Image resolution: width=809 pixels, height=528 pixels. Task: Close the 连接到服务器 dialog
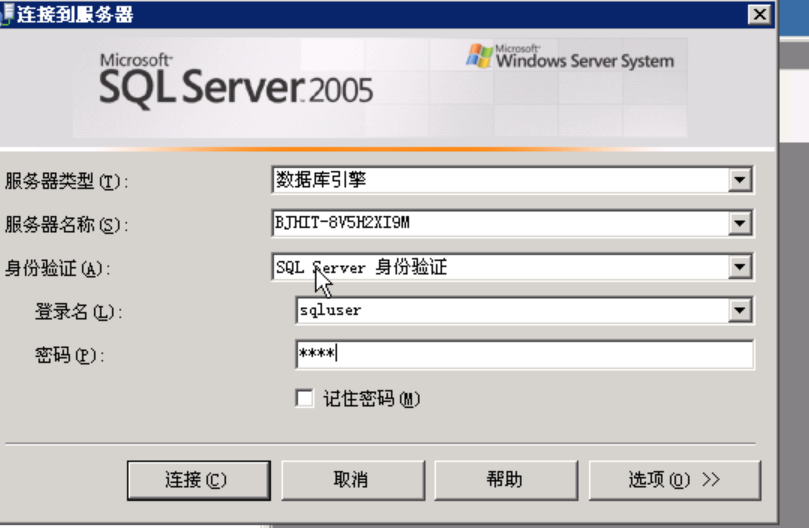tap(759, 14)
